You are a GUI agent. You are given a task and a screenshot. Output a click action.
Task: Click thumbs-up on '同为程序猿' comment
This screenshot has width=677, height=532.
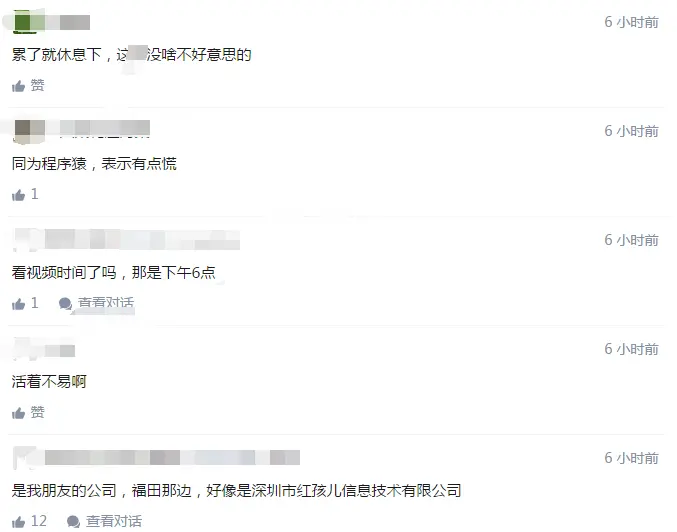(x=19, y=195)
